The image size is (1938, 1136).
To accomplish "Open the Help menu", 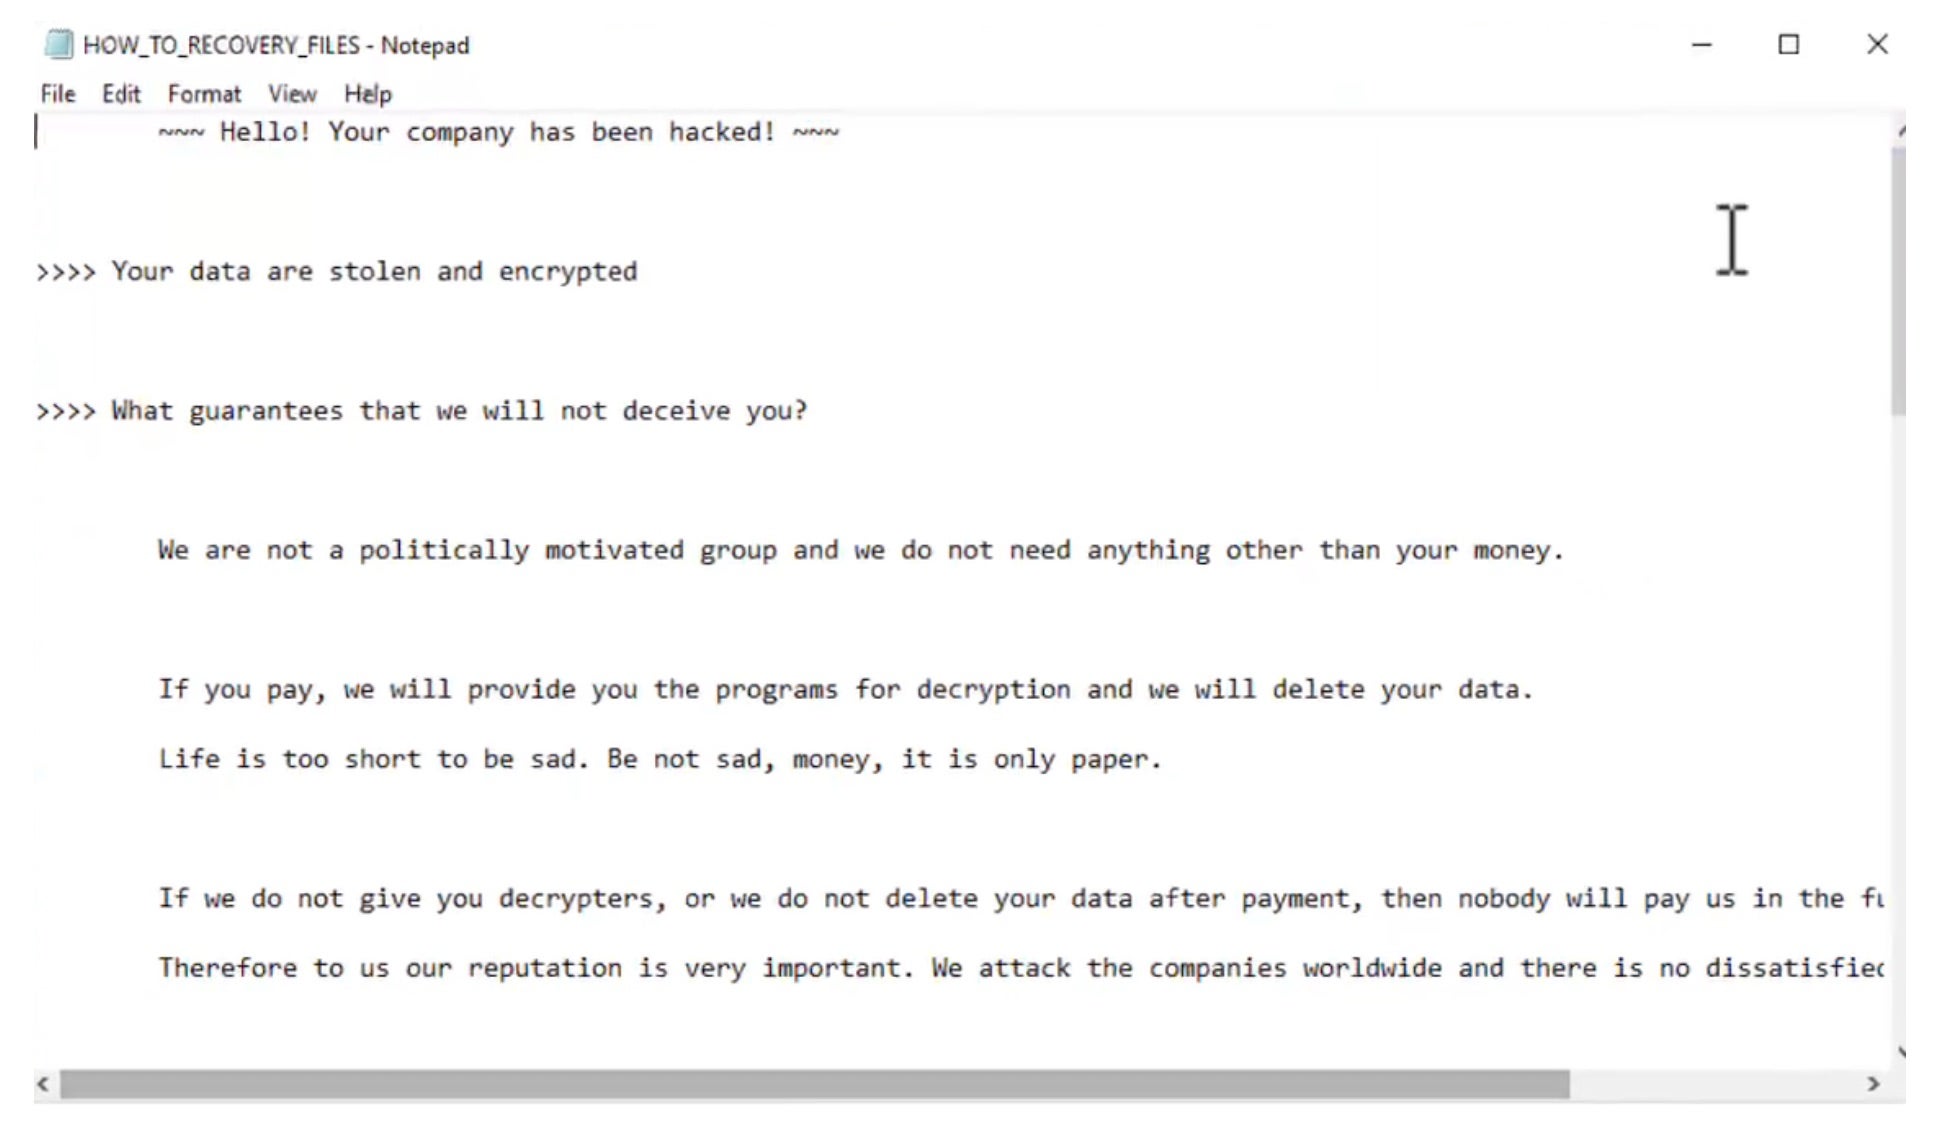I will pos(368,94).
